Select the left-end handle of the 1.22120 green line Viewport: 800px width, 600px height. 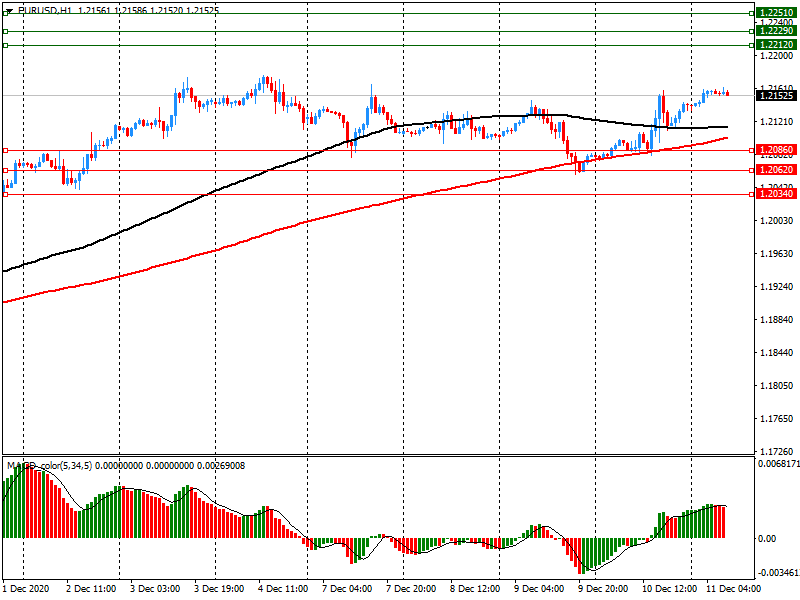[x=6, y=45]
